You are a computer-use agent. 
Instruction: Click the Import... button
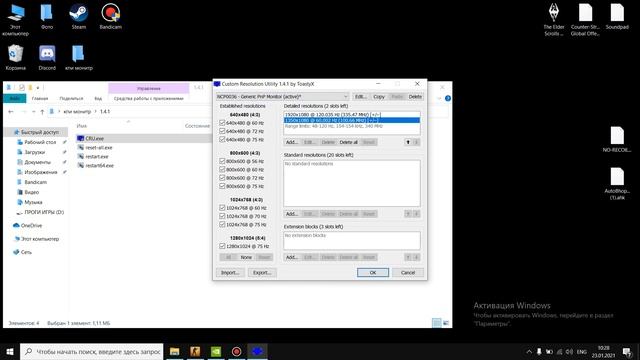pyautogui.click(x=230, y=273)
